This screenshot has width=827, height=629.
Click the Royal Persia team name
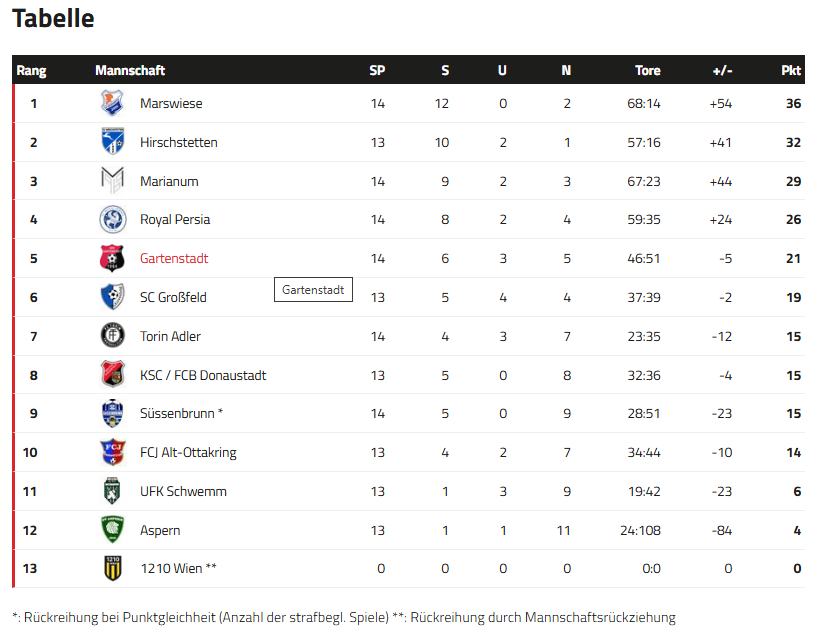[x=175, y=219]
